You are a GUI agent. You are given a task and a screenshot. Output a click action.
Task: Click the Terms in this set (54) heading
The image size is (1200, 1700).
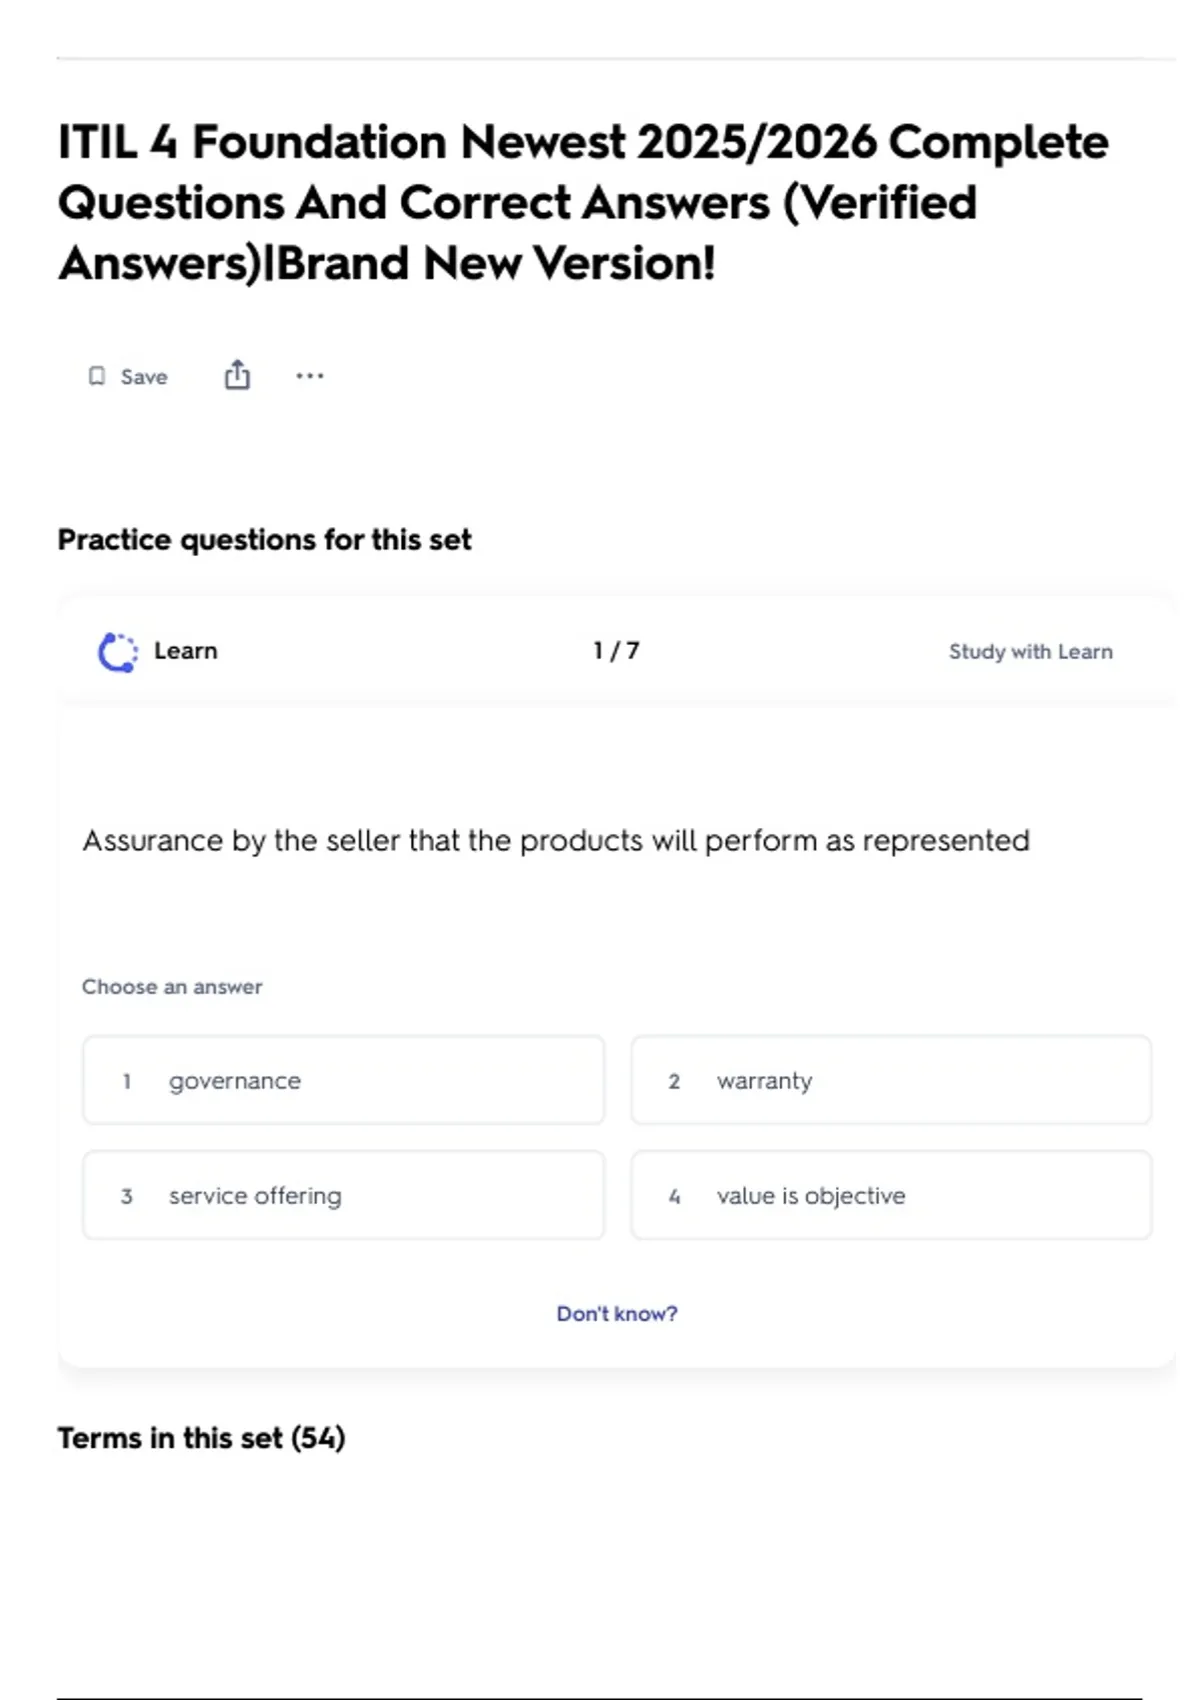pos(201,1438)
